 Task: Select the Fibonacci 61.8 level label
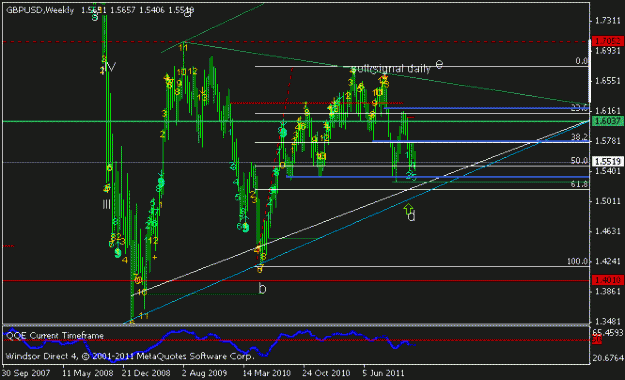pyautogui.click(x=580, y=184)
